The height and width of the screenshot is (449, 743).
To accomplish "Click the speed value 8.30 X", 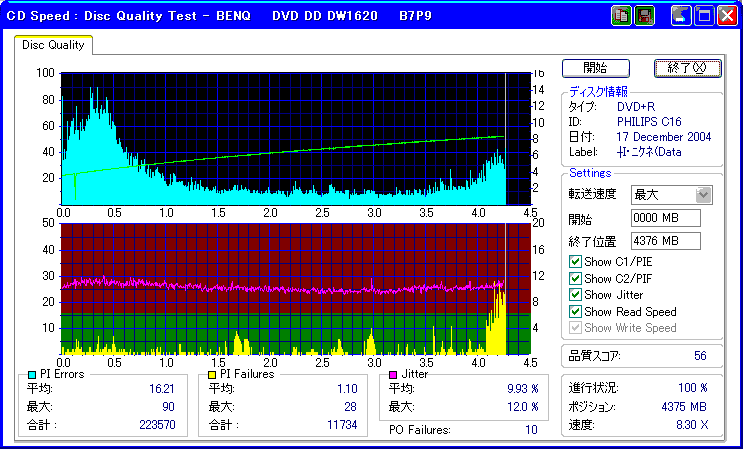I will click(692, 425).
